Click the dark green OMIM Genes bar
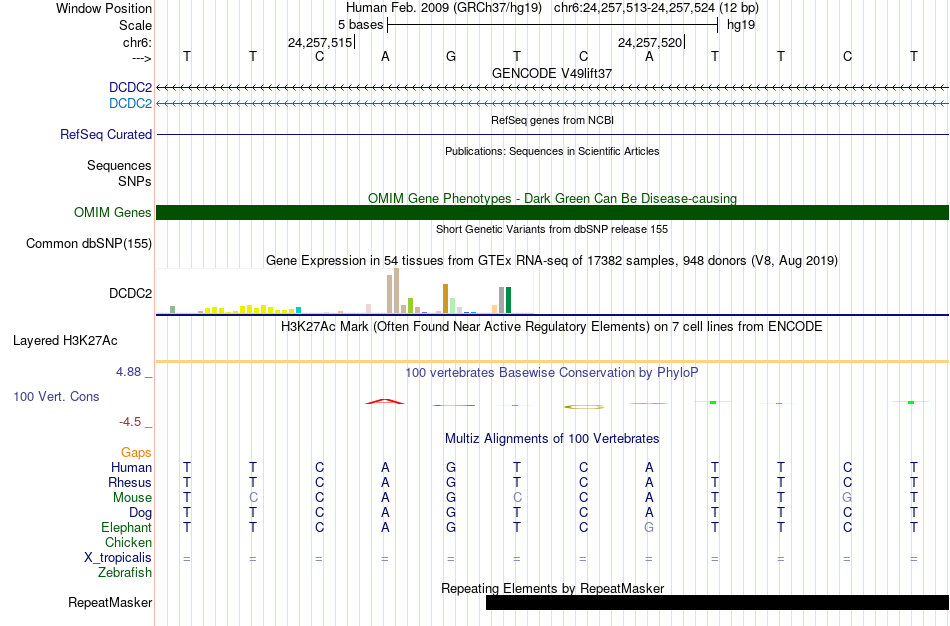 (x=553, y=213)
